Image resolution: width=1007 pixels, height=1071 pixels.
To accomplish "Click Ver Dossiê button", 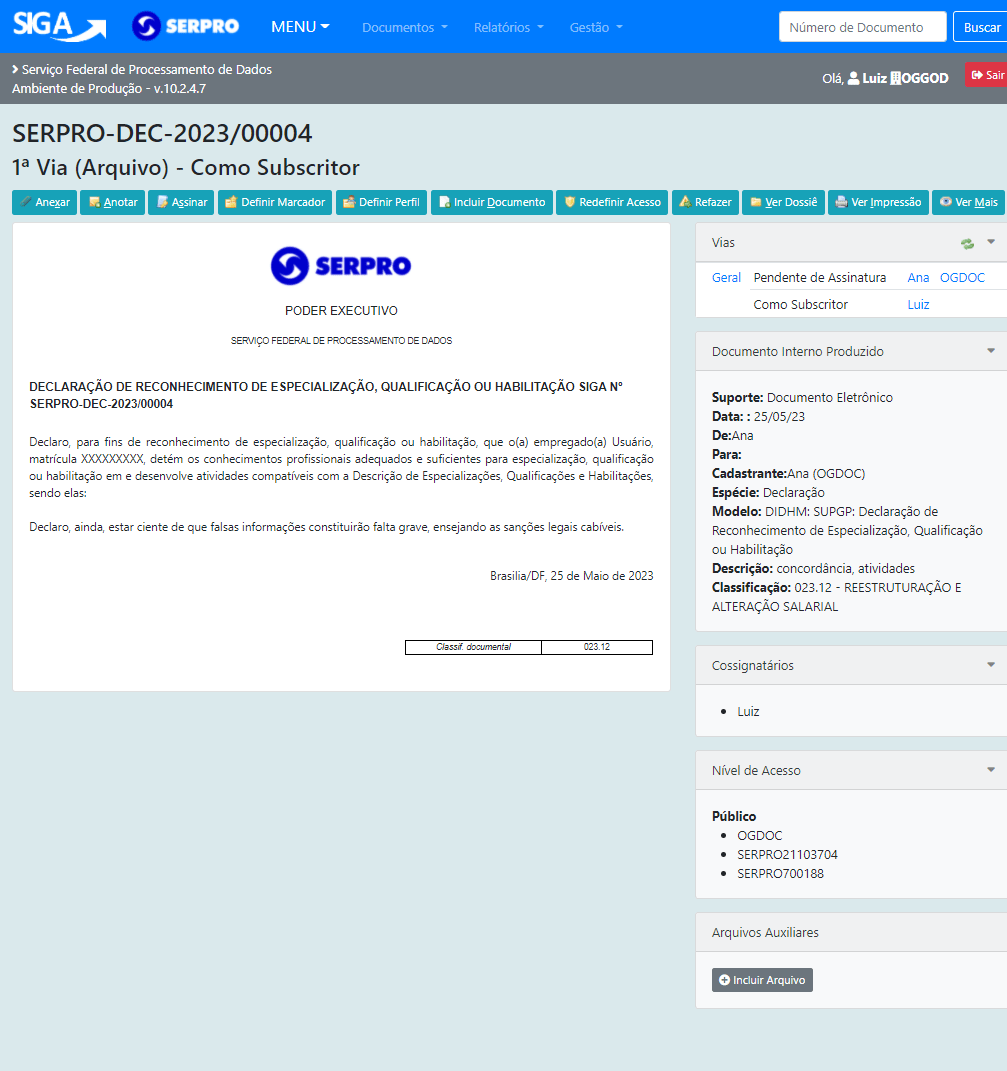I will [783, 202].
